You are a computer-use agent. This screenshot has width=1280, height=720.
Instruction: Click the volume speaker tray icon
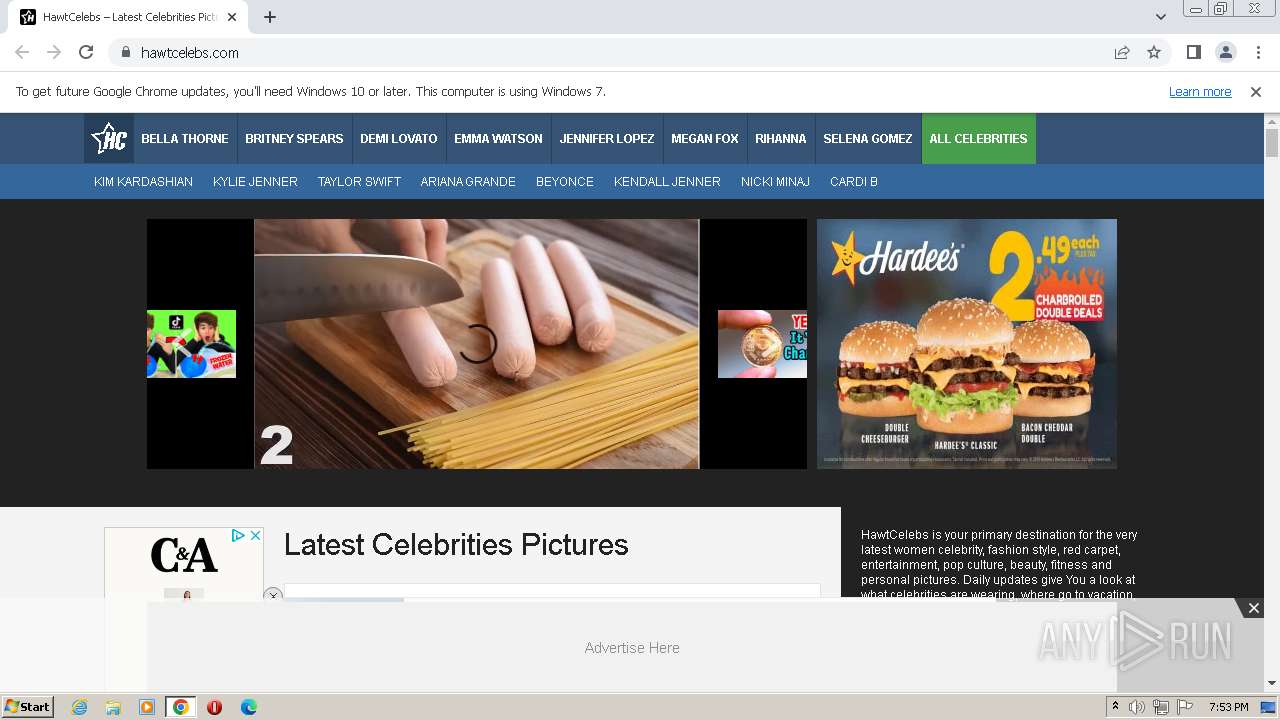[x=1137, y=707]
